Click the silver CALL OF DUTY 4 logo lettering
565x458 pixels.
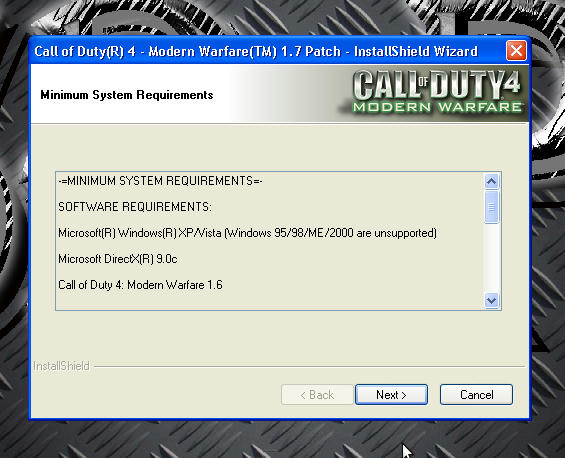(x=437, y=85)
